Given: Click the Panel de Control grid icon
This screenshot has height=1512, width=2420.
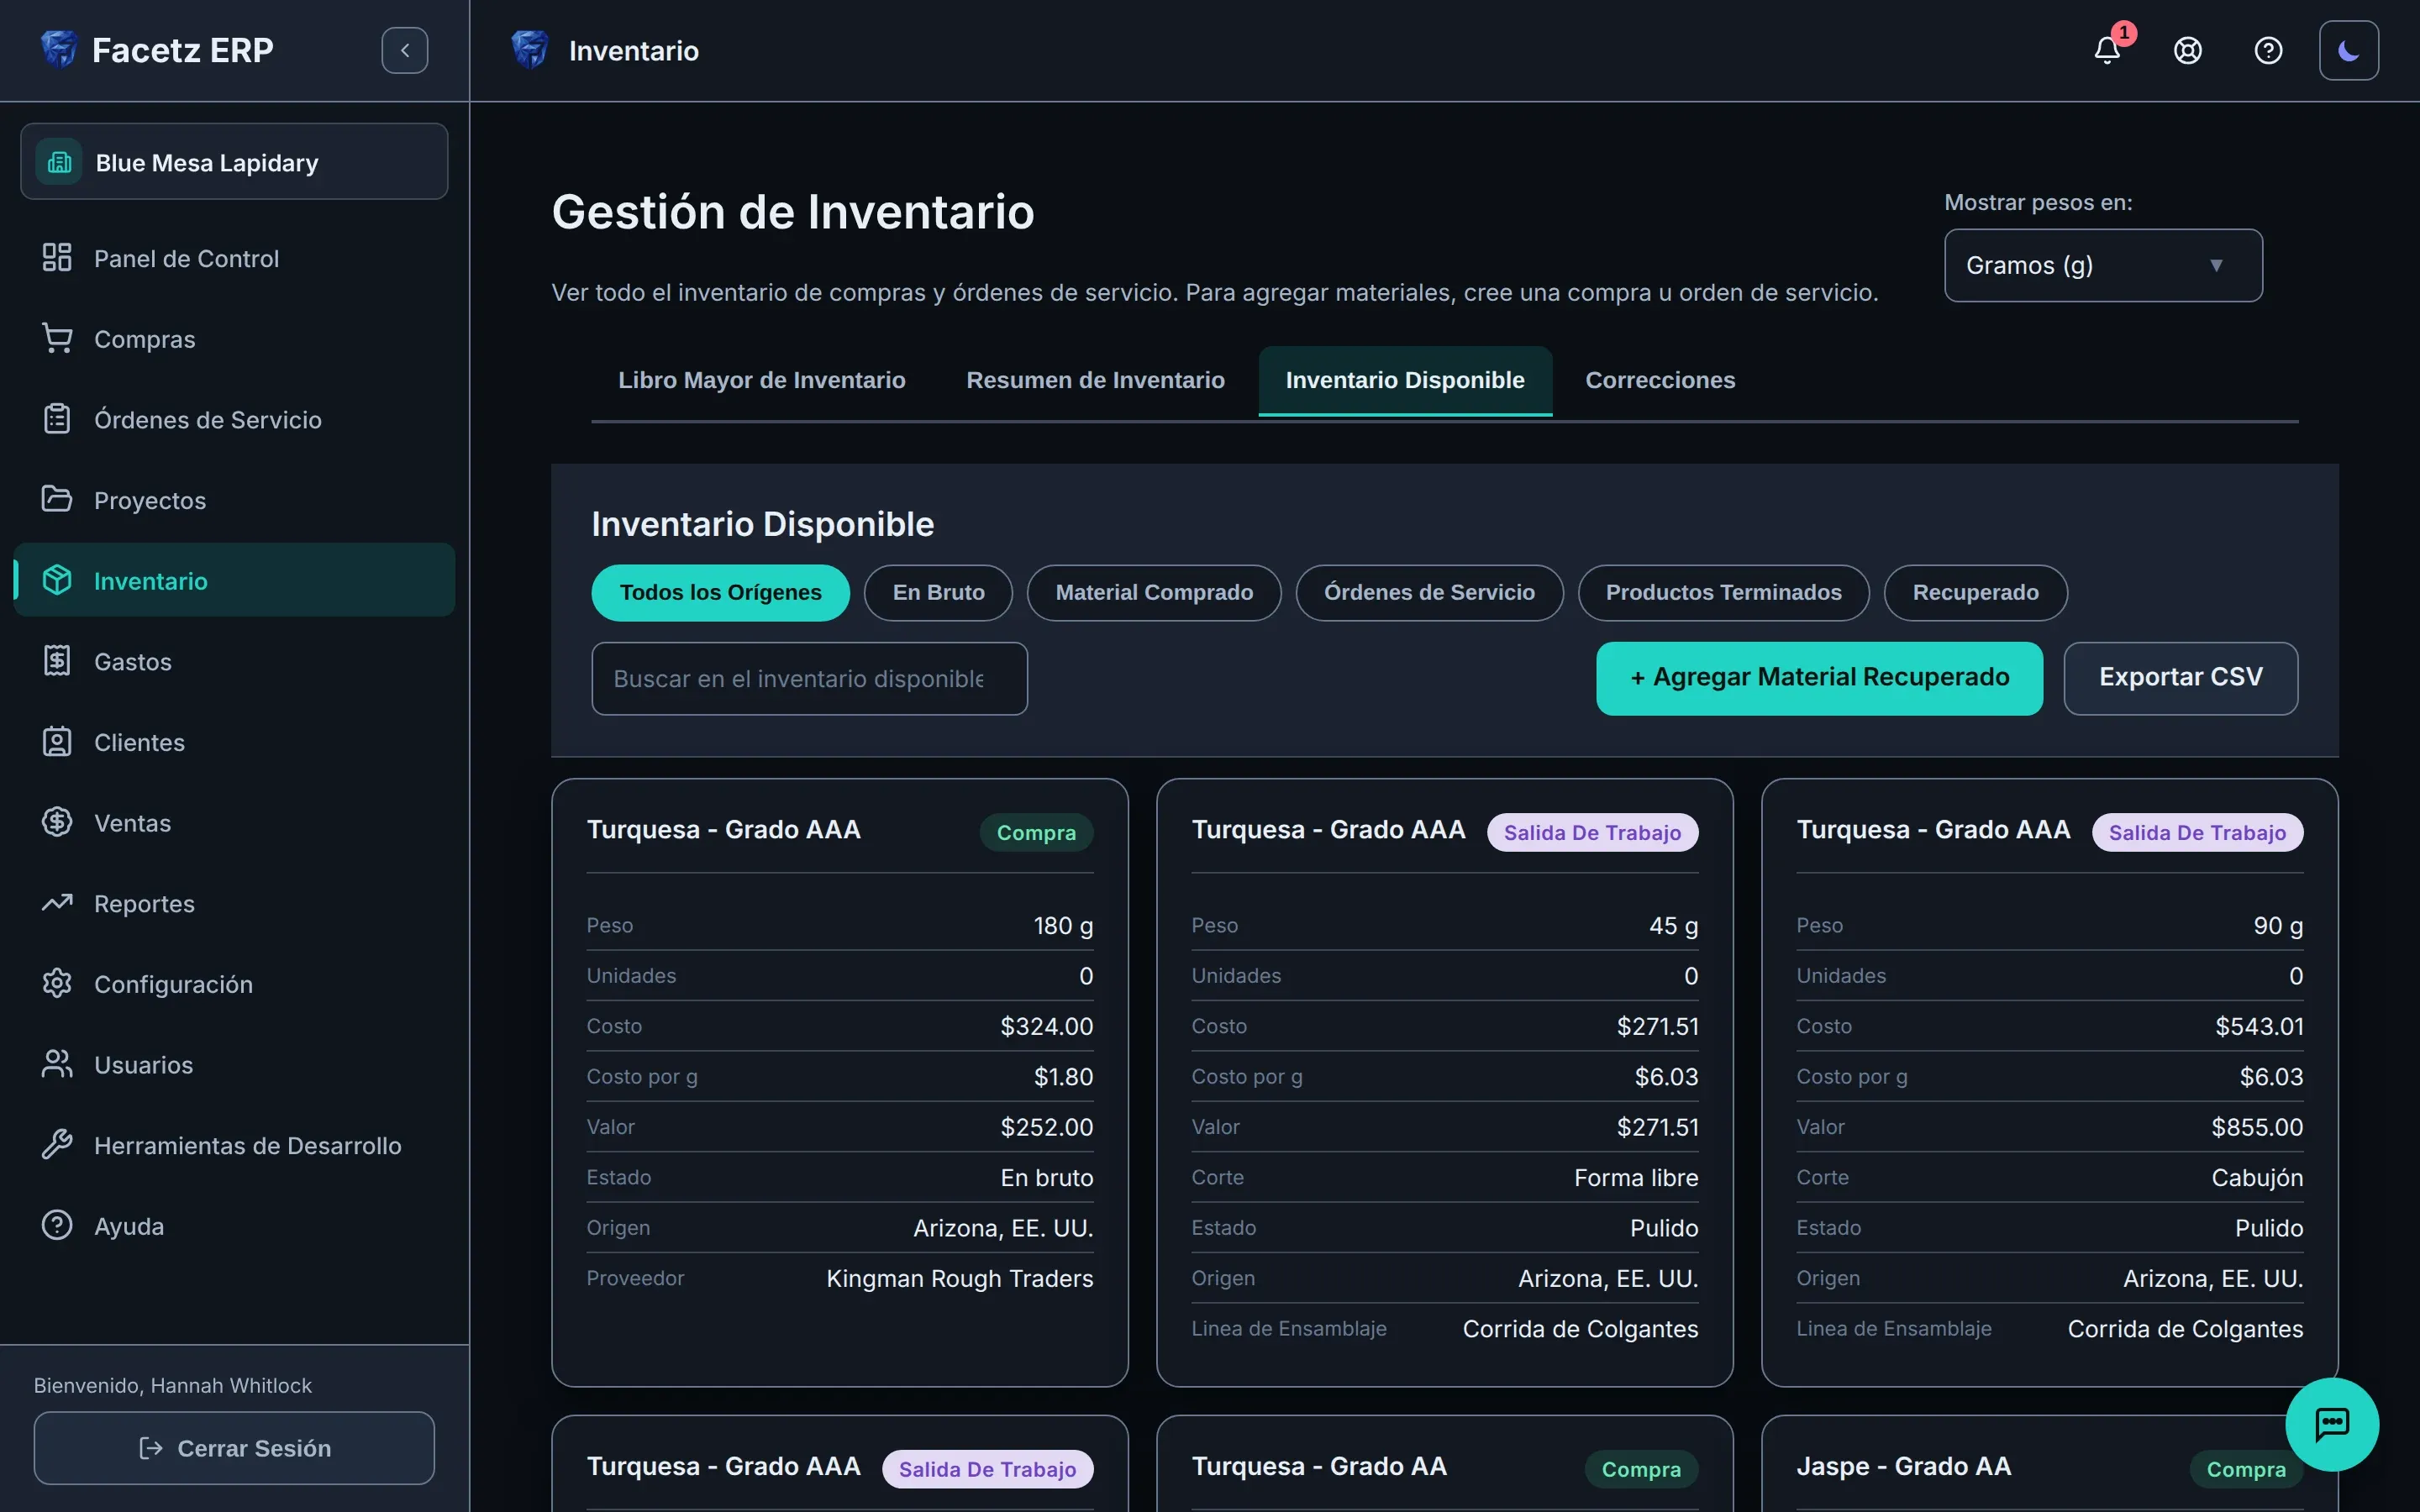Looking at the screenshot, I should (57, 258).
